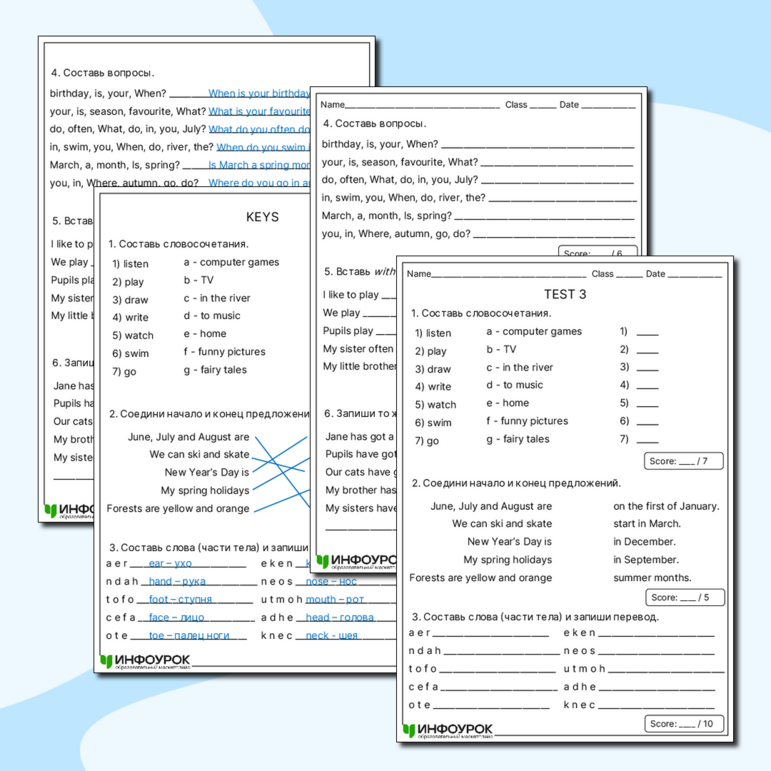This screenshot has width=771, height=771.
Task: Click the answer 'face – лицо' in KEYS
Action: (177, 617)
